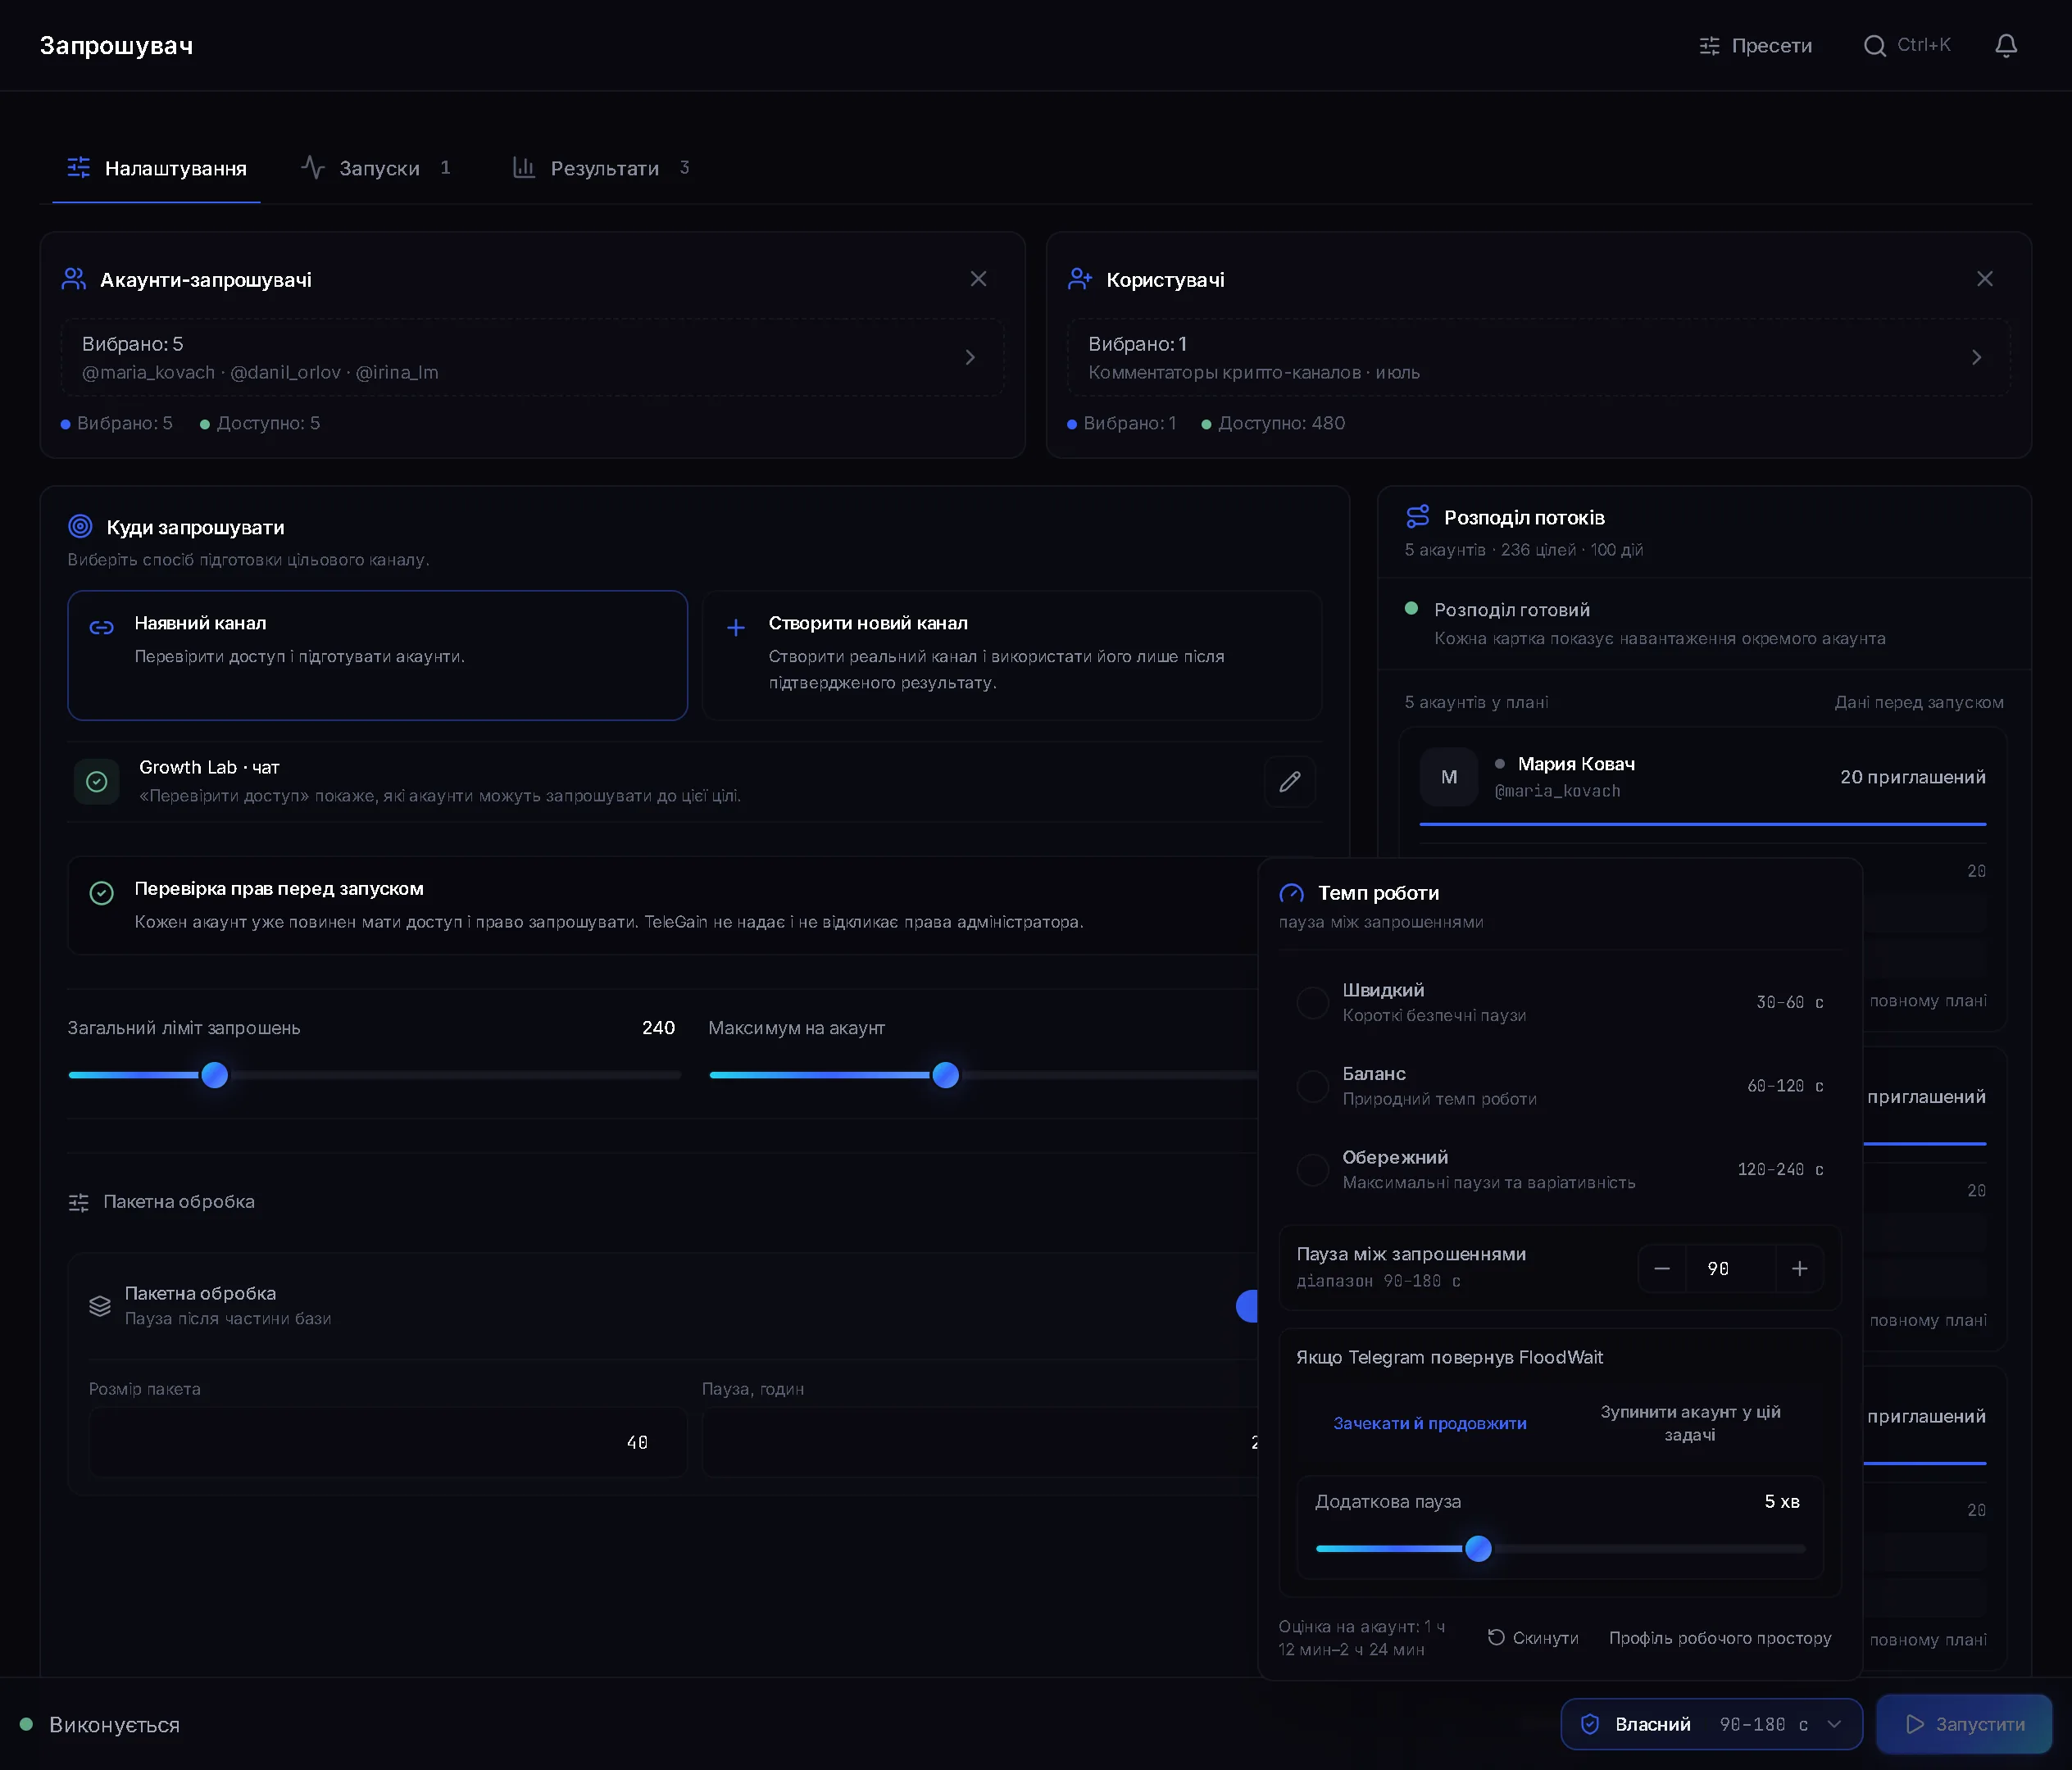Click the Запустити launch button

click(1964, 1724)
